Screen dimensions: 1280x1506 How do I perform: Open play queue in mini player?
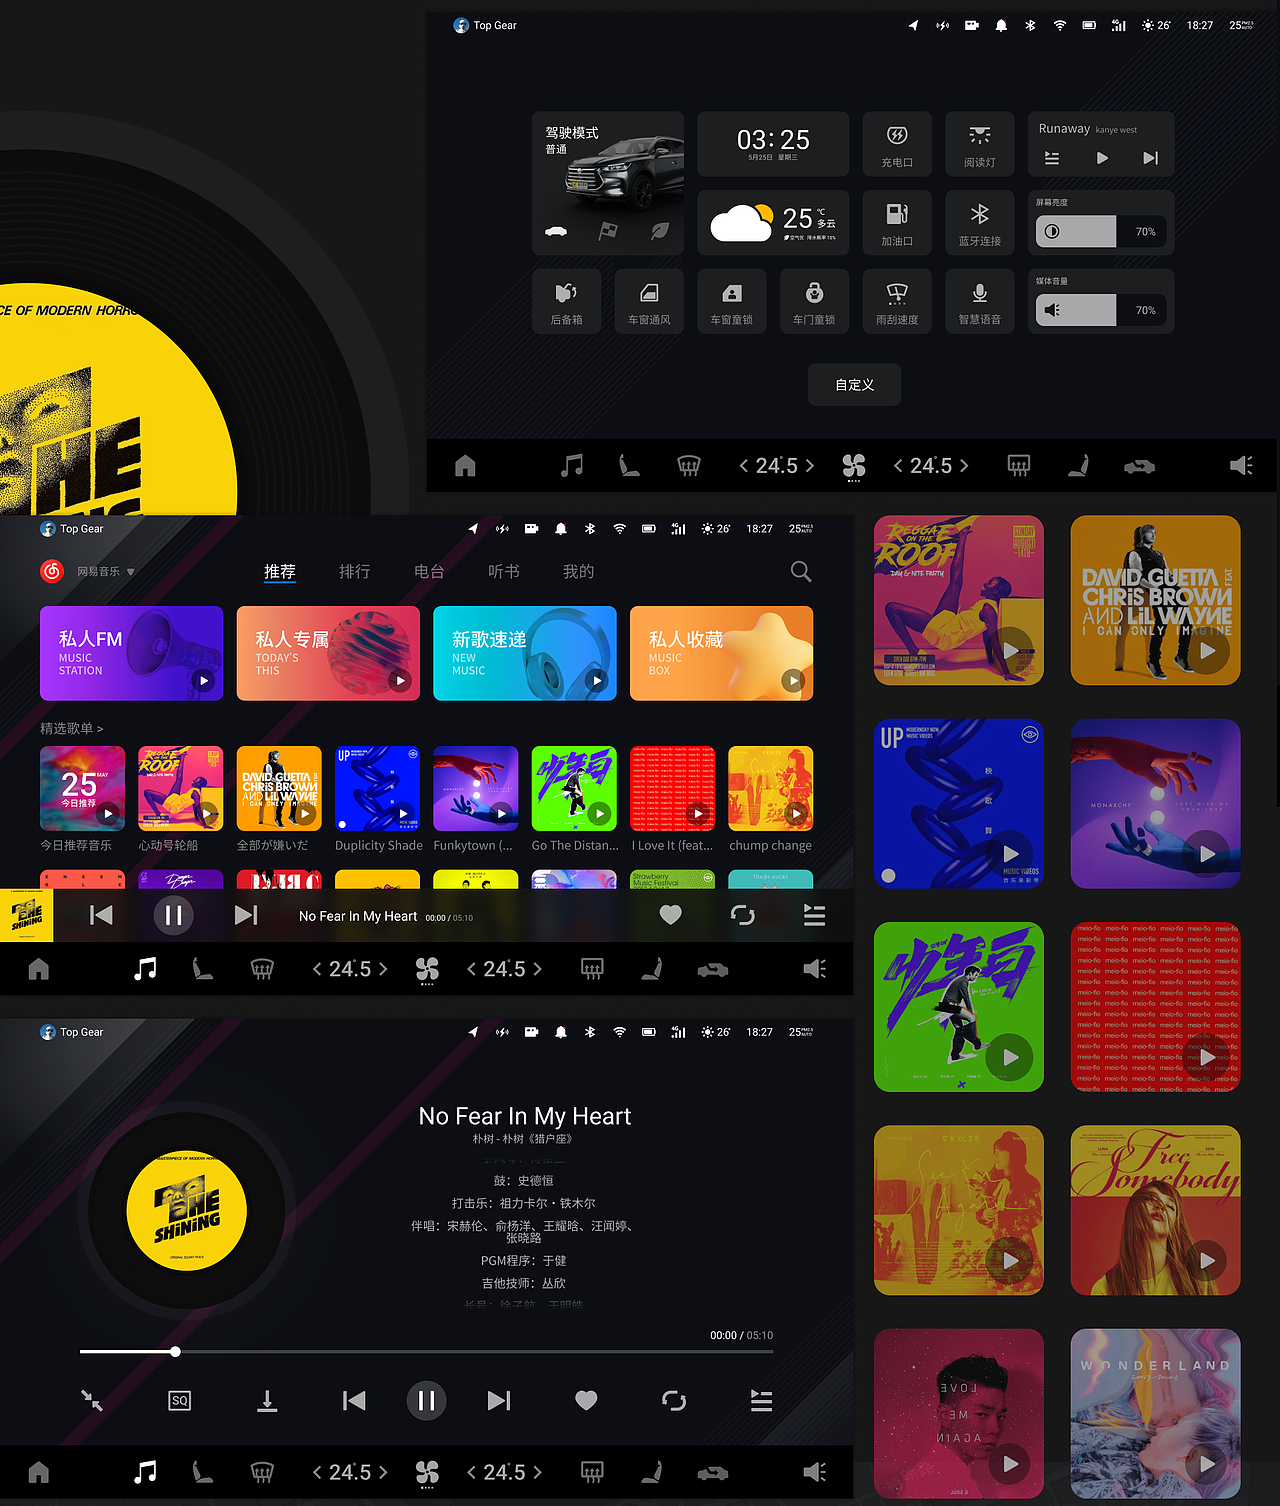pos(815,915)
